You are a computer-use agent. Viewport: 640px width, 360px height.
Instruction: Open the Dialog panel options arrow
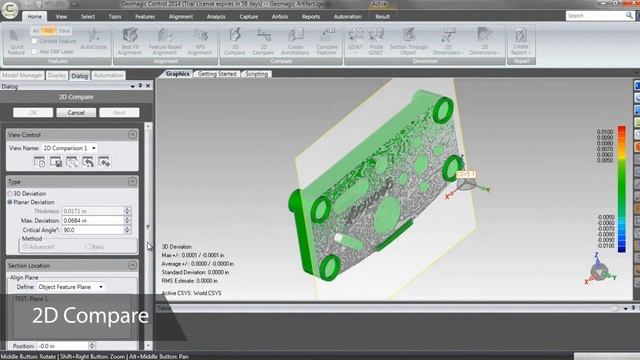[x=132, y=86]
